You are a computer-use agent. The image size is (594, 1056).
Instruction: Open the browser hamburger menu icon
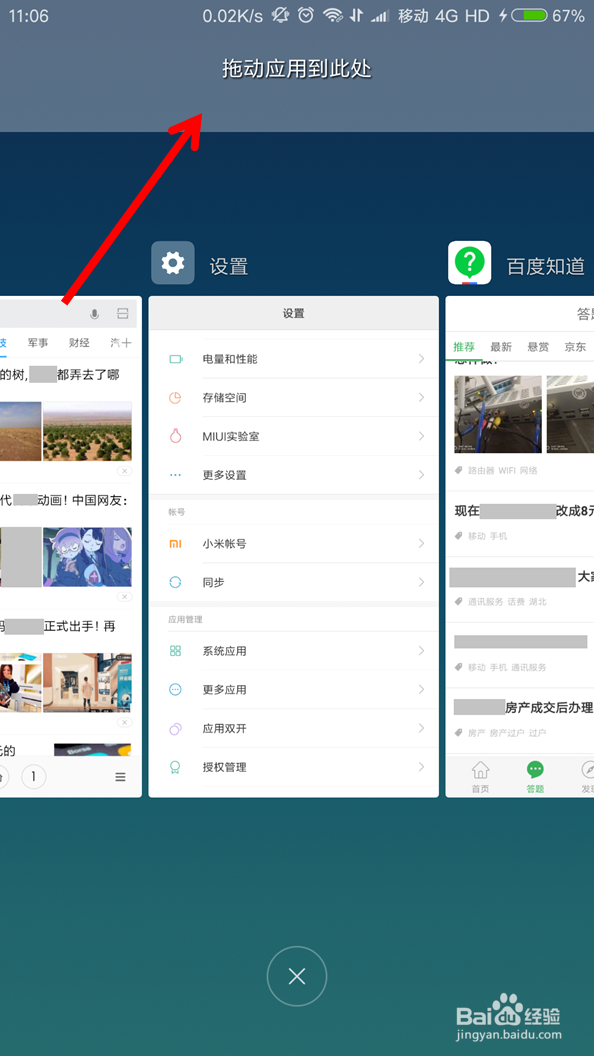[x=121, y=777]
